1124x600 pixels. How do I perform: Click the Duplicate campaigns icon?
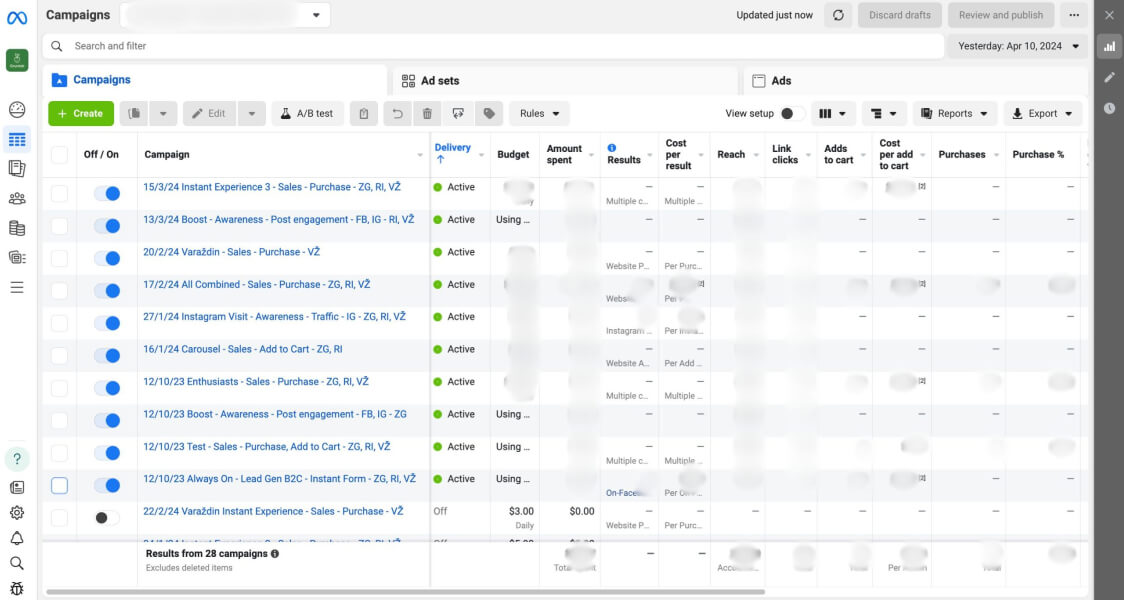[134, 113]
